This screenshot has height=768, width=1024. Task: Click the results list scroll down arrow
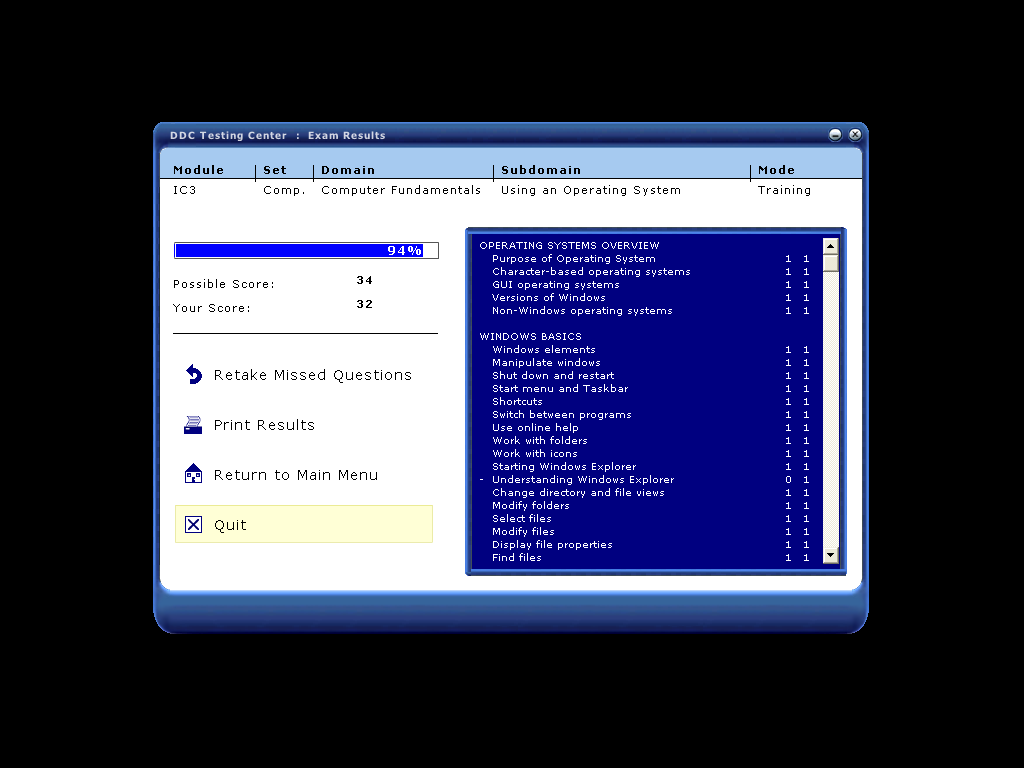(x=830, y=555)
